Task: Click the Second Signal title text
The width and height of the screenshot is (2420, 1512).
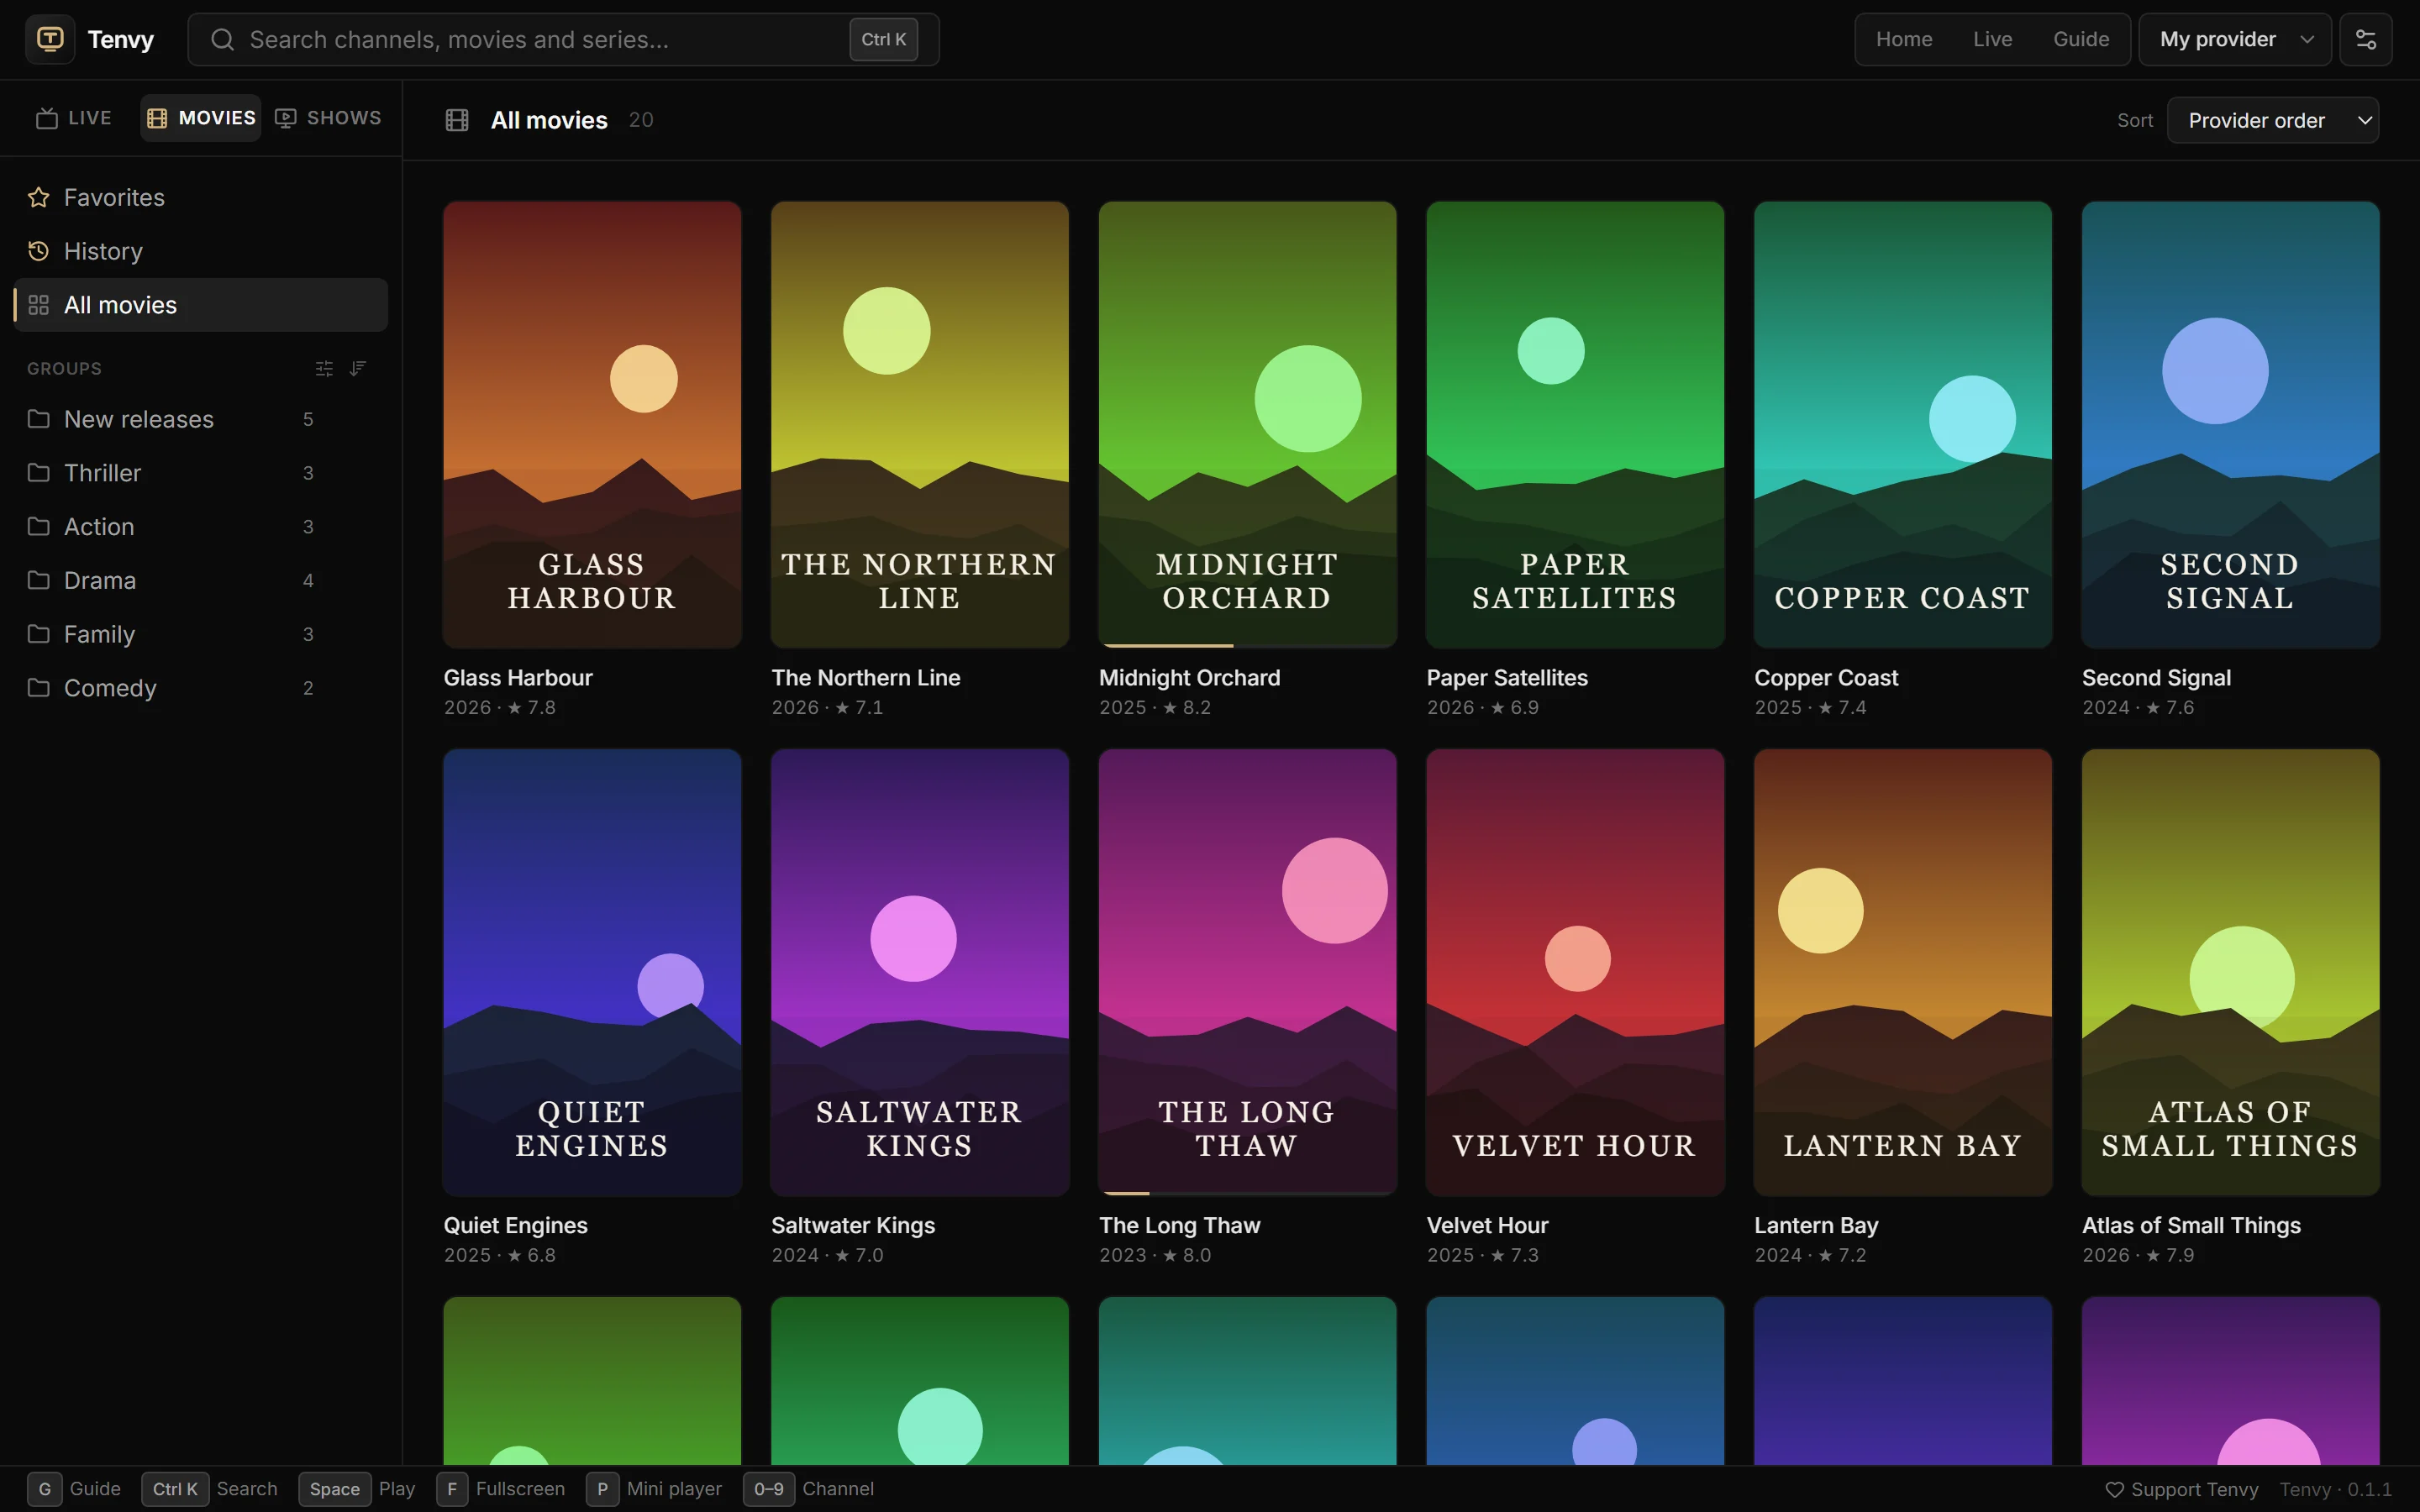Action: tap(2156, 678)
